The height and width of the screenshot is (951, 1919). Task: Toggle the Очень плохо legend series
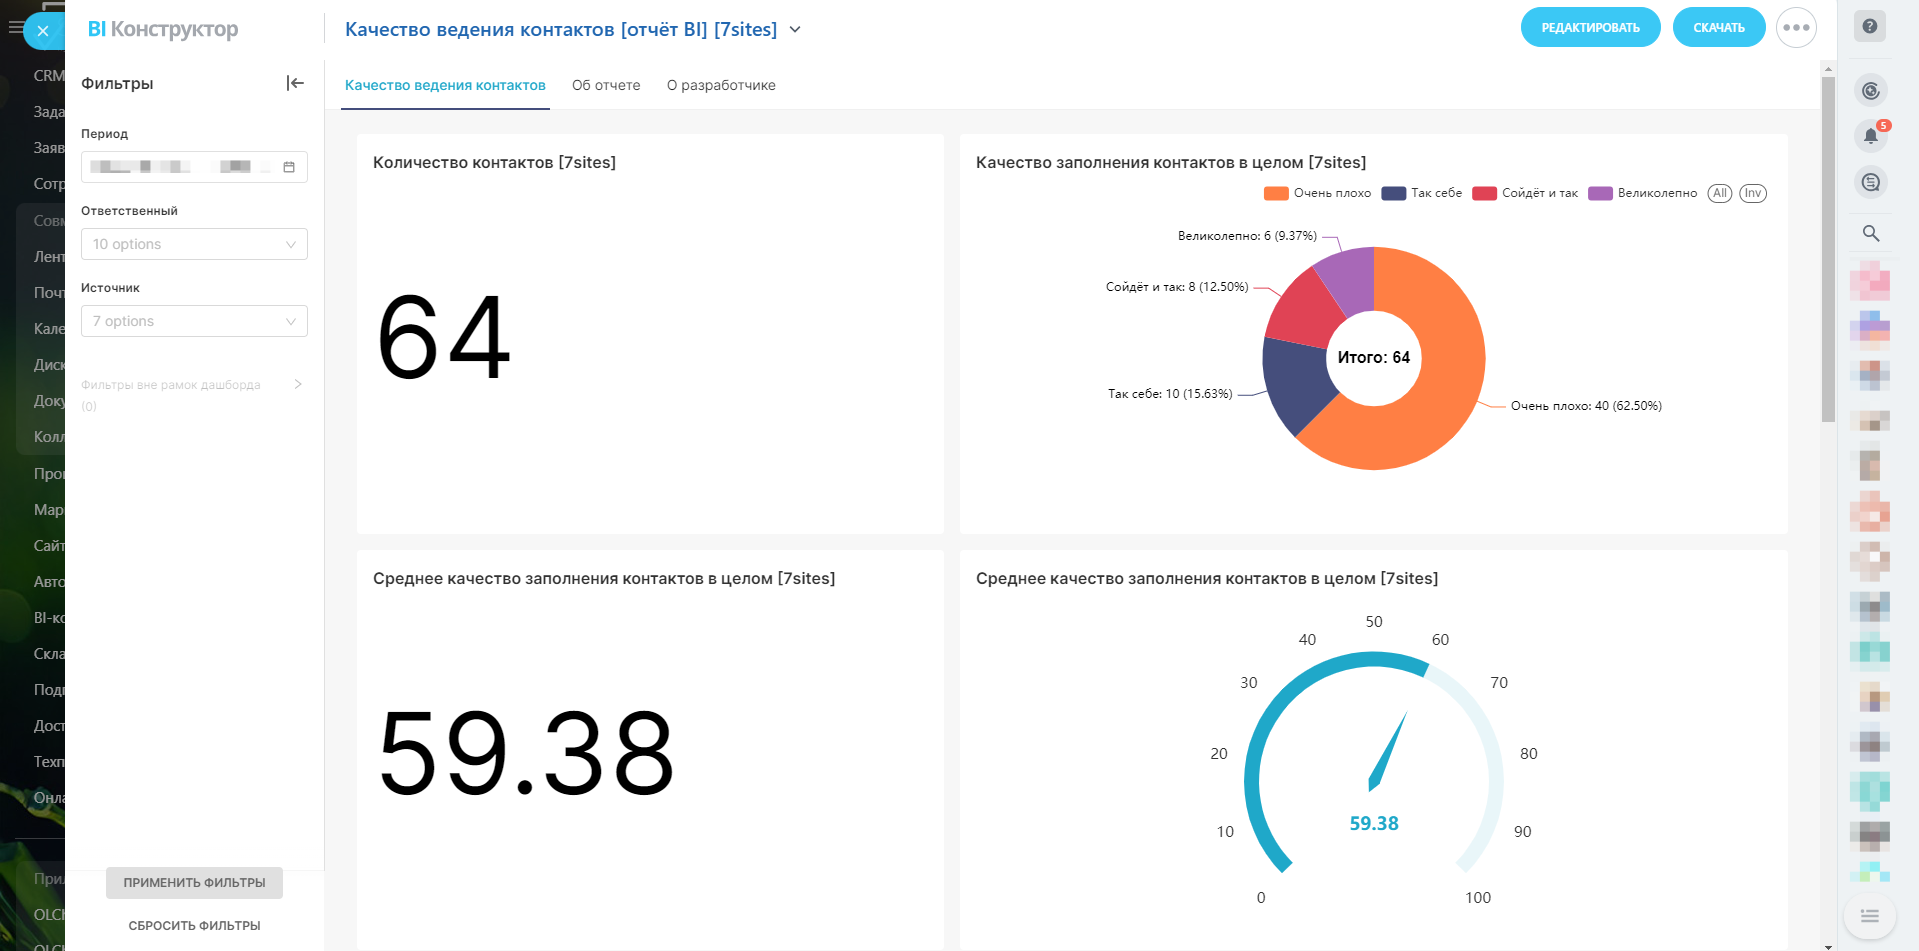1317,193
